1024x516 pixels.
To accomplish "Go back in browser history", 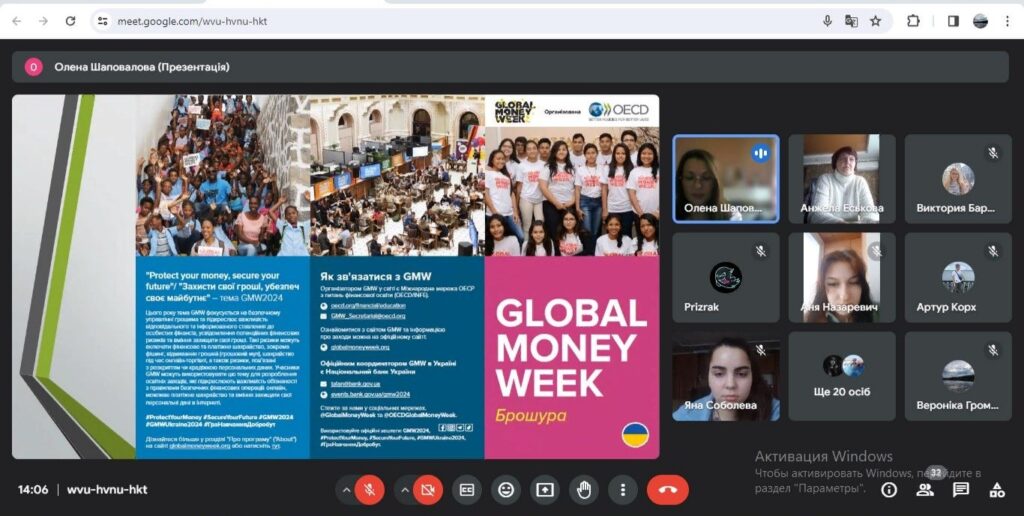I will pyautogui.click(x=16, y=21).
